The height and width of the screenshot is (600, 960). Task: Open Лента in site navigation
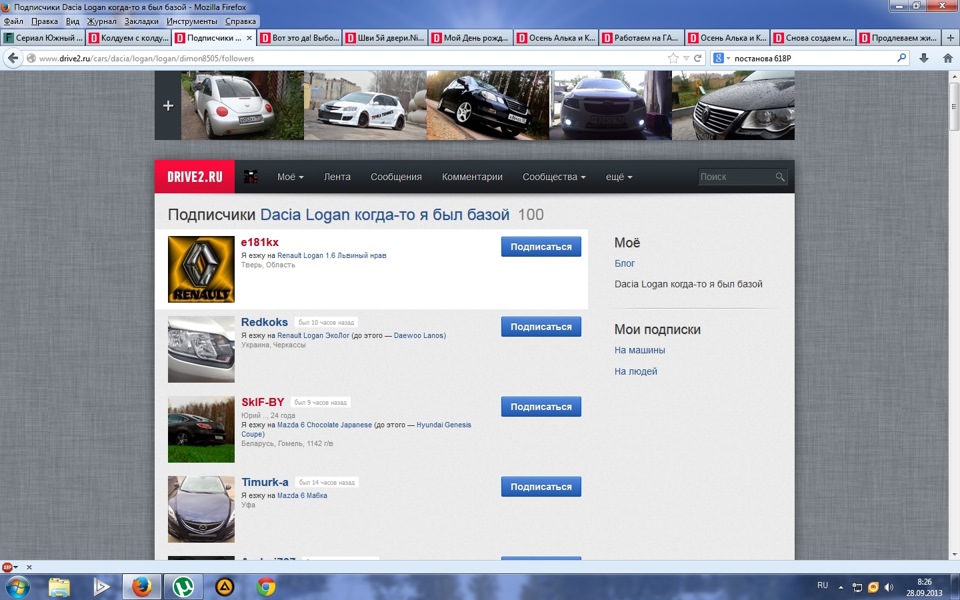click(337, 177)
